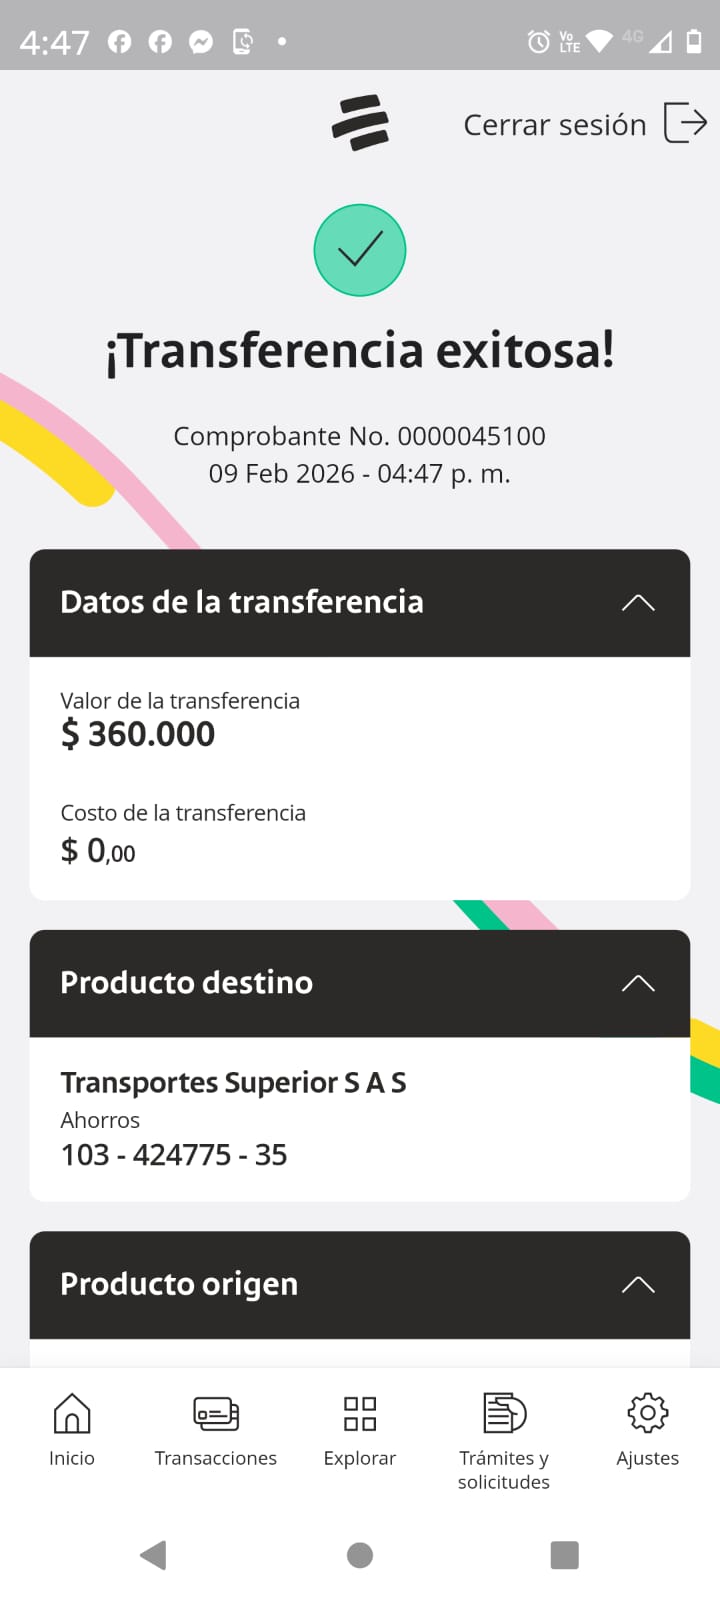
Task: Tap the Transacciones card icon
Action: click(216, 1413)
